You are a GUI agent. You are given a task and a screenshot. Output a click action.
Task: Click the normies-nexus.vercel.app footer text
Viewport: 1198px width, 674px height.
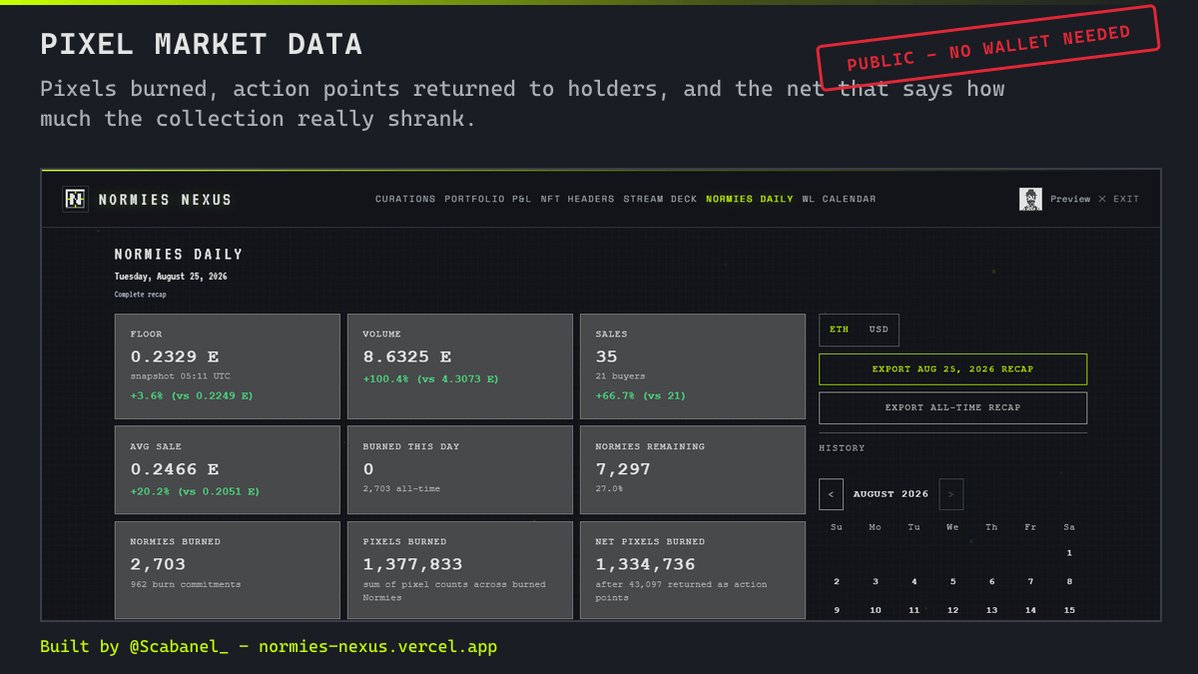tap(377, 646)
